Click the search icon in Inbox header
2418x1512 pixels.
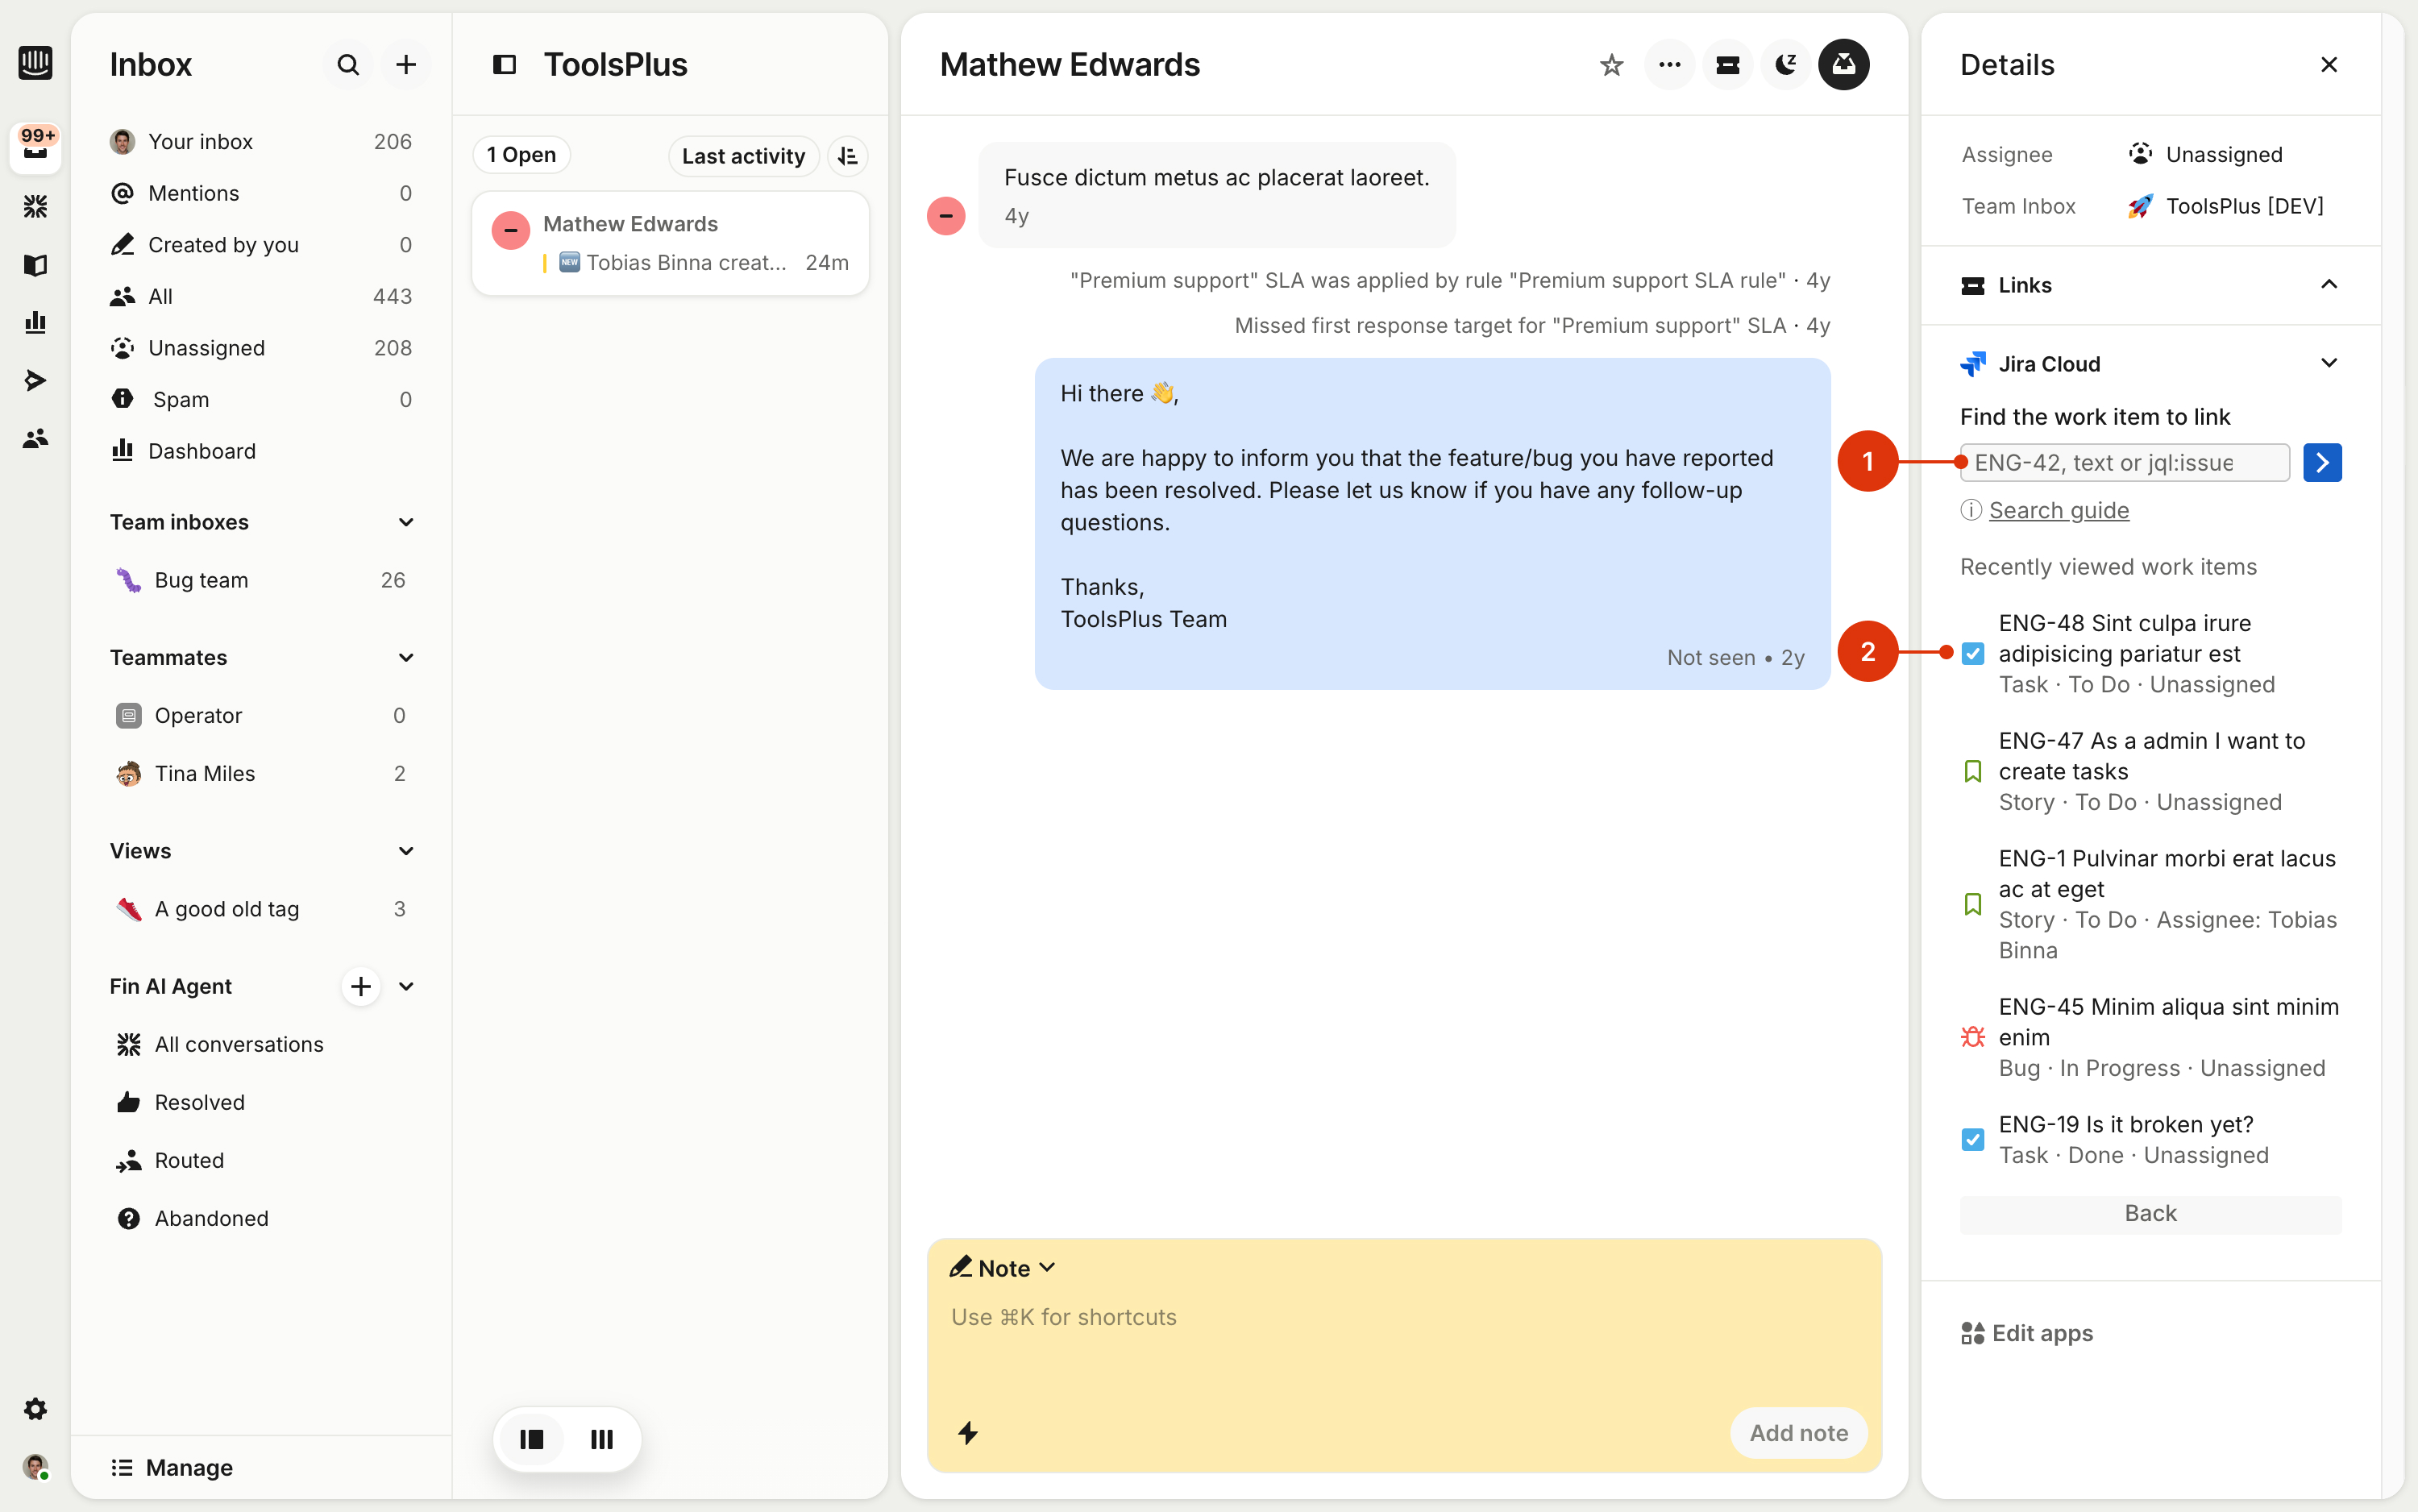(347, 65)
